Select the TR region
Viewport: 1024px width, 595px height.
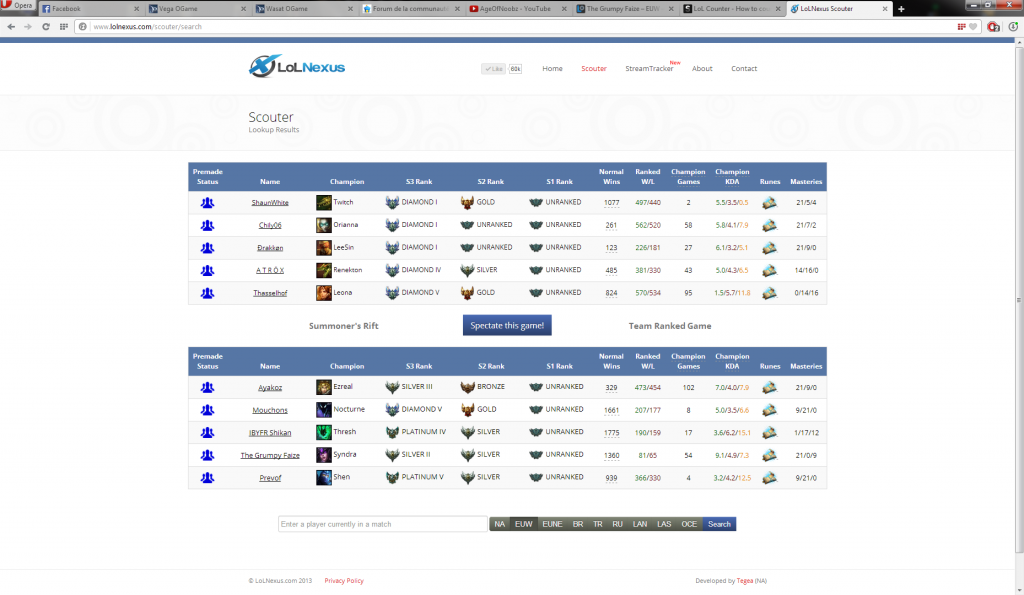pyautogui.click(x=598, y=524)
